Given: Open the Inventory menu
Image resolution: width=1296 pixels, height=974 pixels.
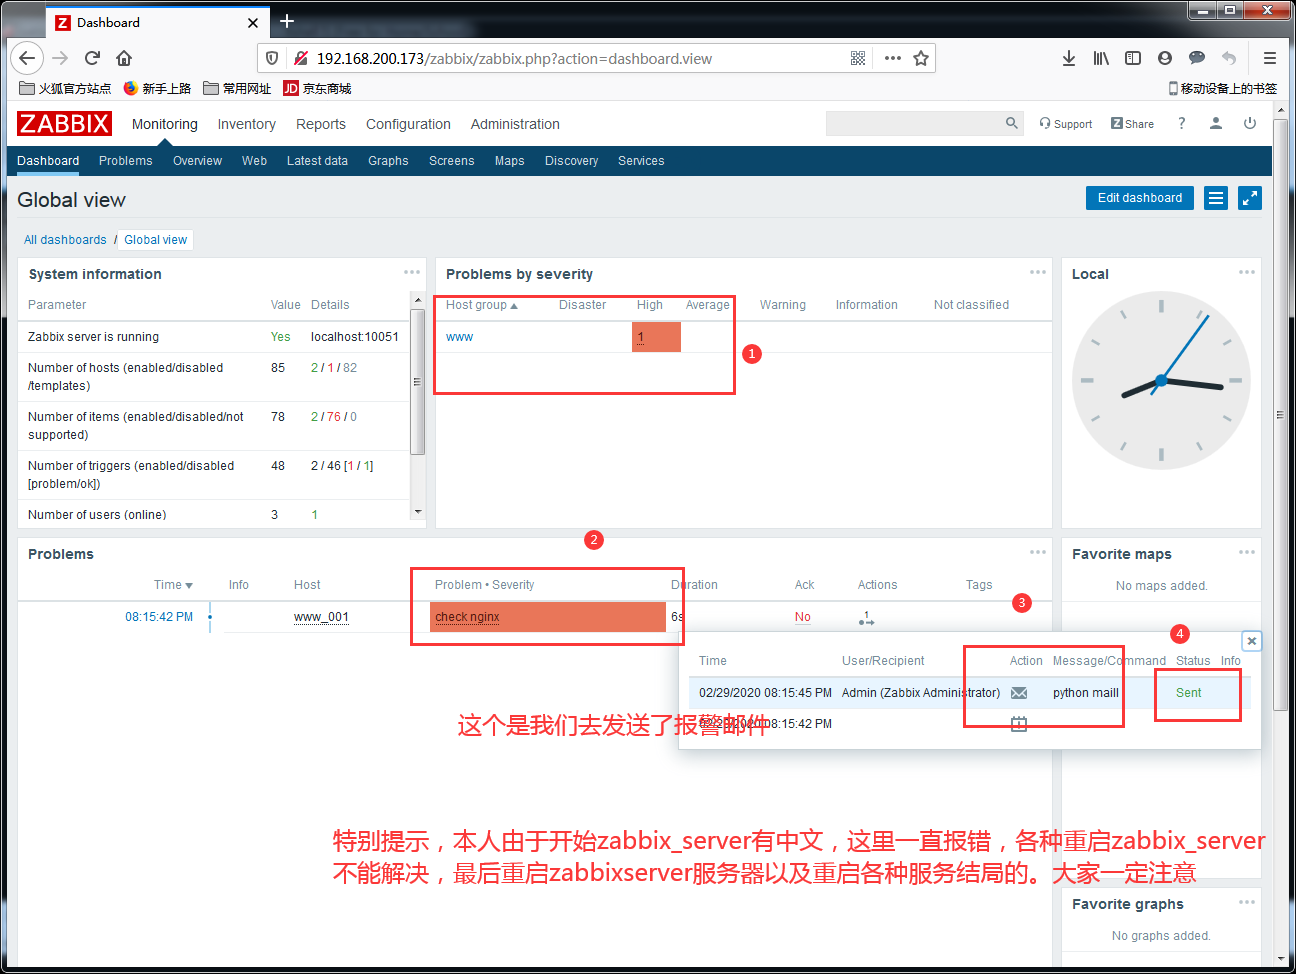Looking at the screenshot, I should (246, 124).
